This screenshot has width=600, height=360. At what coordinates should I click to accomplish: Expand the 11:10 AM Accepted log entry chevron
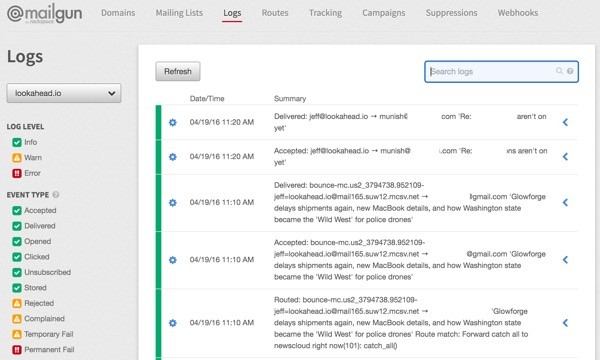pyautogui.click(x=565, y=260)
